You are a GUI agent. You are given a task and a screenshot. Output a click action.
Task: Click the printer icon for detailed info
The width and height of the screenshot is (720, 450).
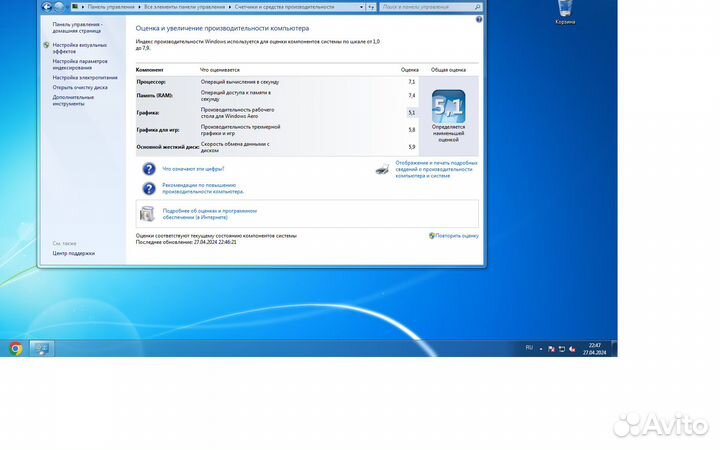point(382,169)
